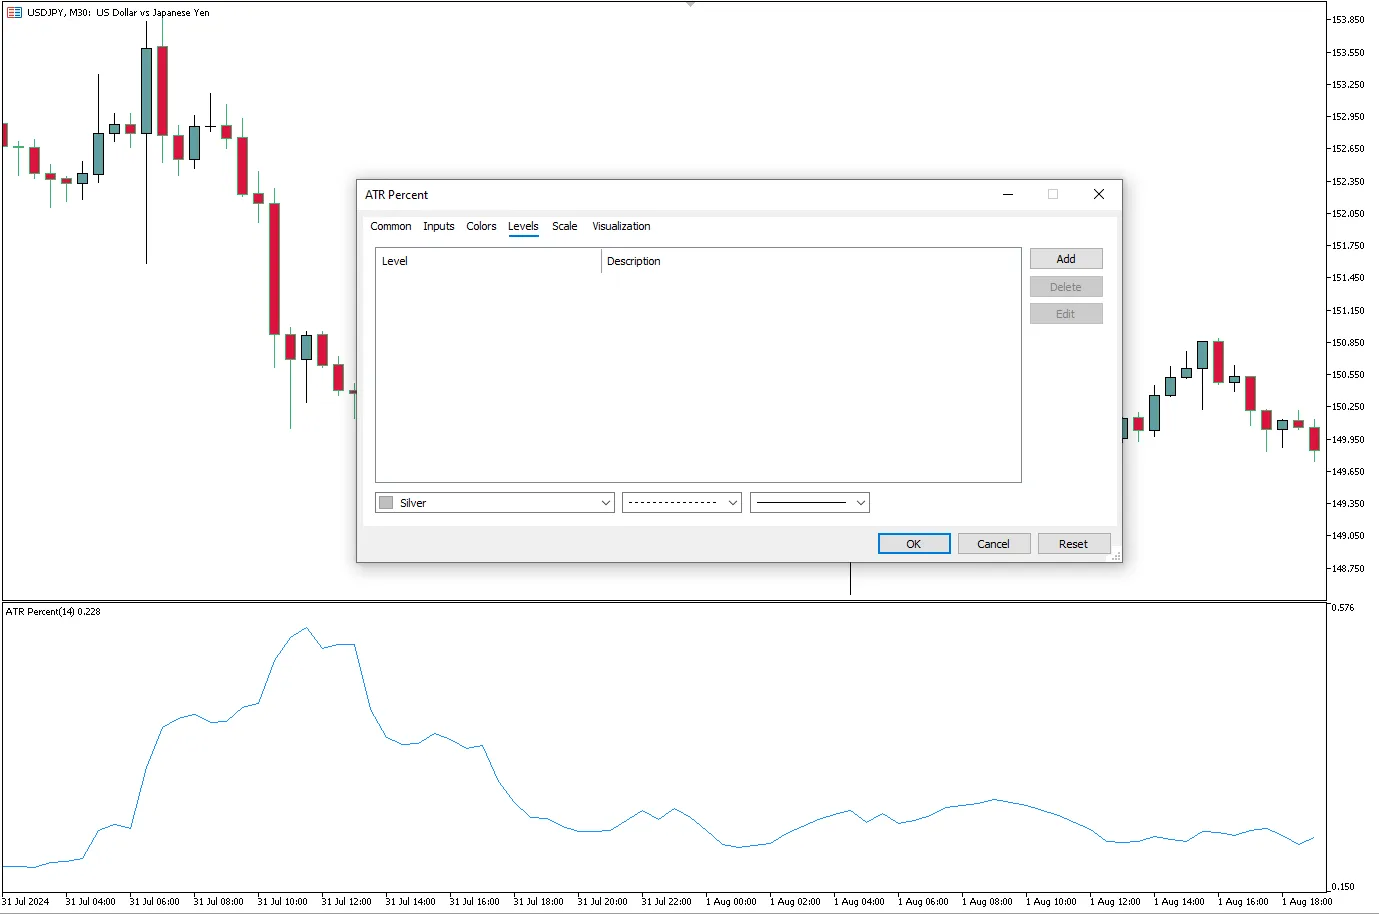Screen dimensions: 1379x915
Task: Open the Visualization tab
Action: pos(621,227)
